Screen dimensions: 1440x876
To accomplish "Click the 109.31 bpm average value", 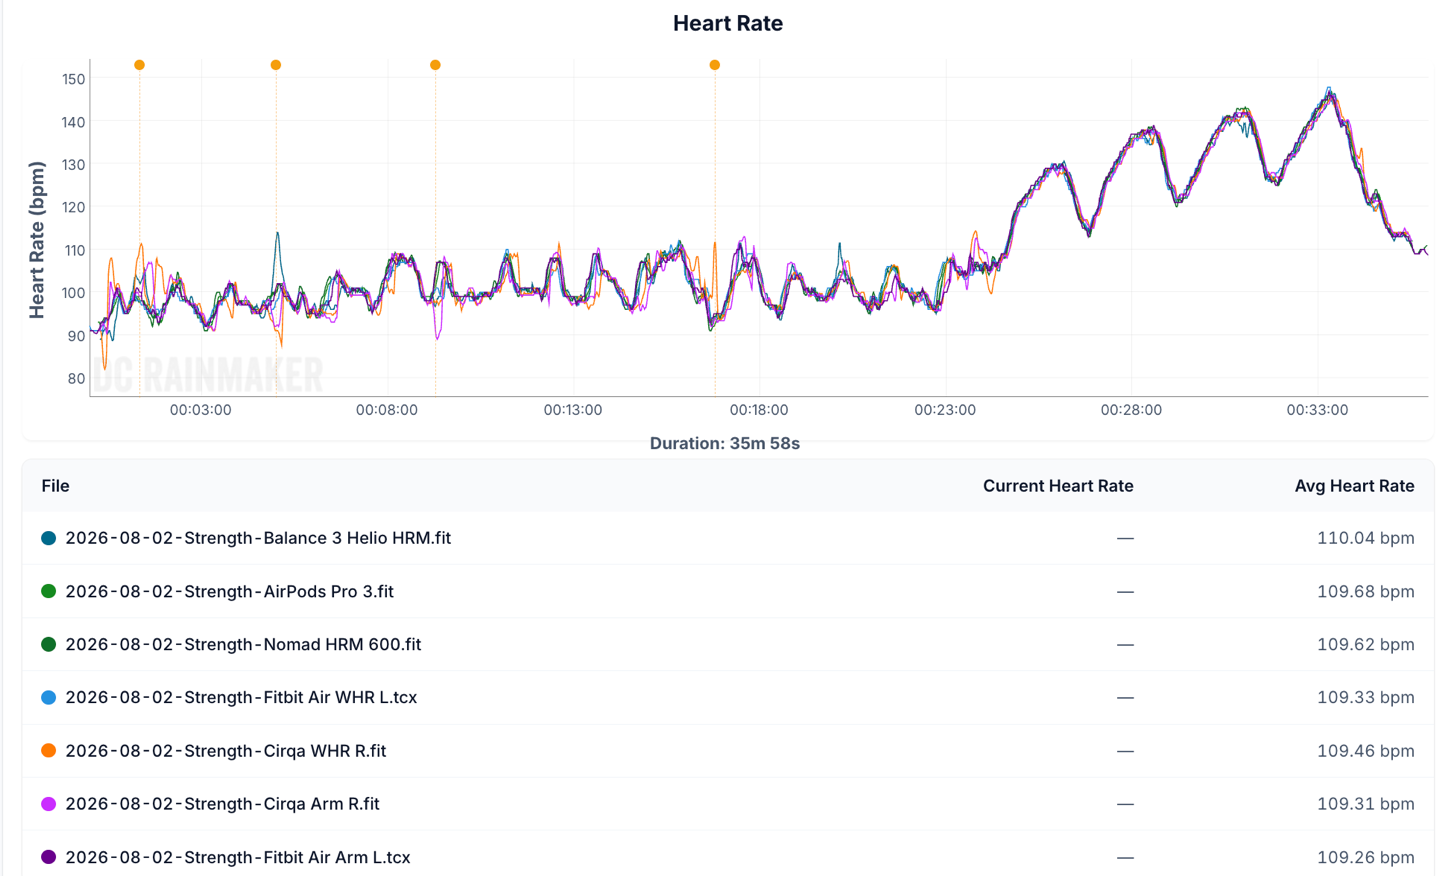I will 1365,804.
